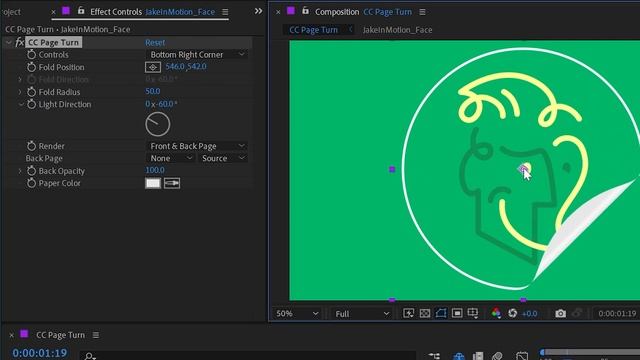Screen dimensions: 640x360
Task: Toggle the Composition panel lock
Action: 305,11
